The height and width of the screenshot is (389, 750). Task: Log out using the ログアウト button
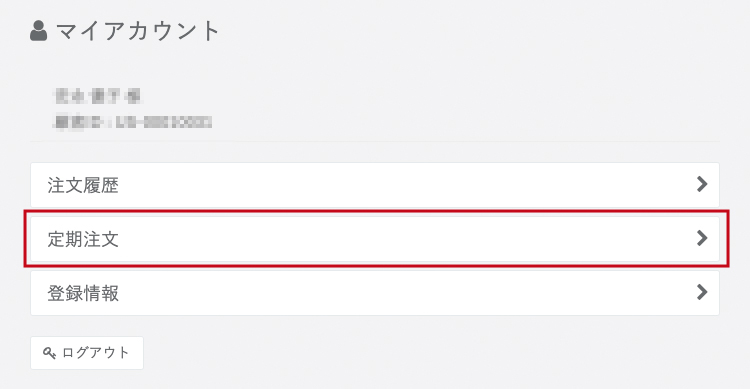[x=87, y=353]
